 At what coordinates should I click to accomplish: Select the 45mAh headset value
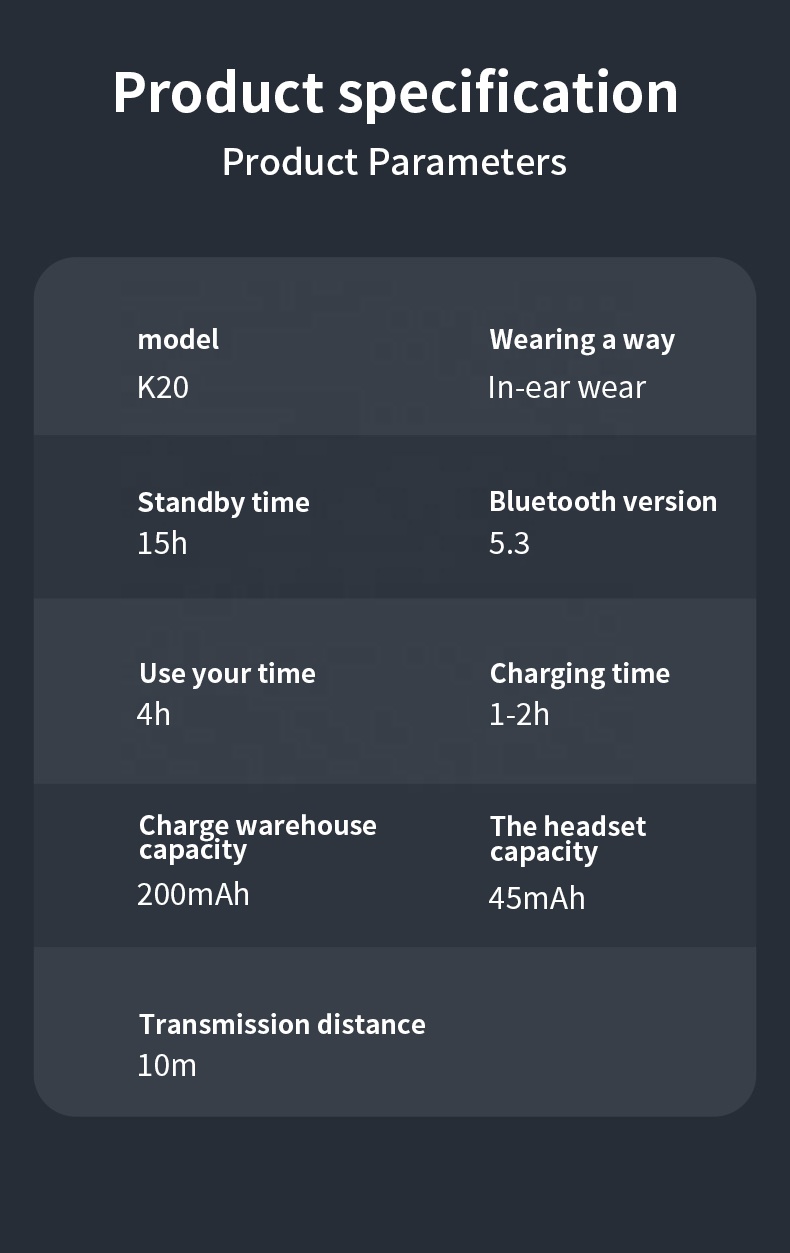[x=536, y=898]
